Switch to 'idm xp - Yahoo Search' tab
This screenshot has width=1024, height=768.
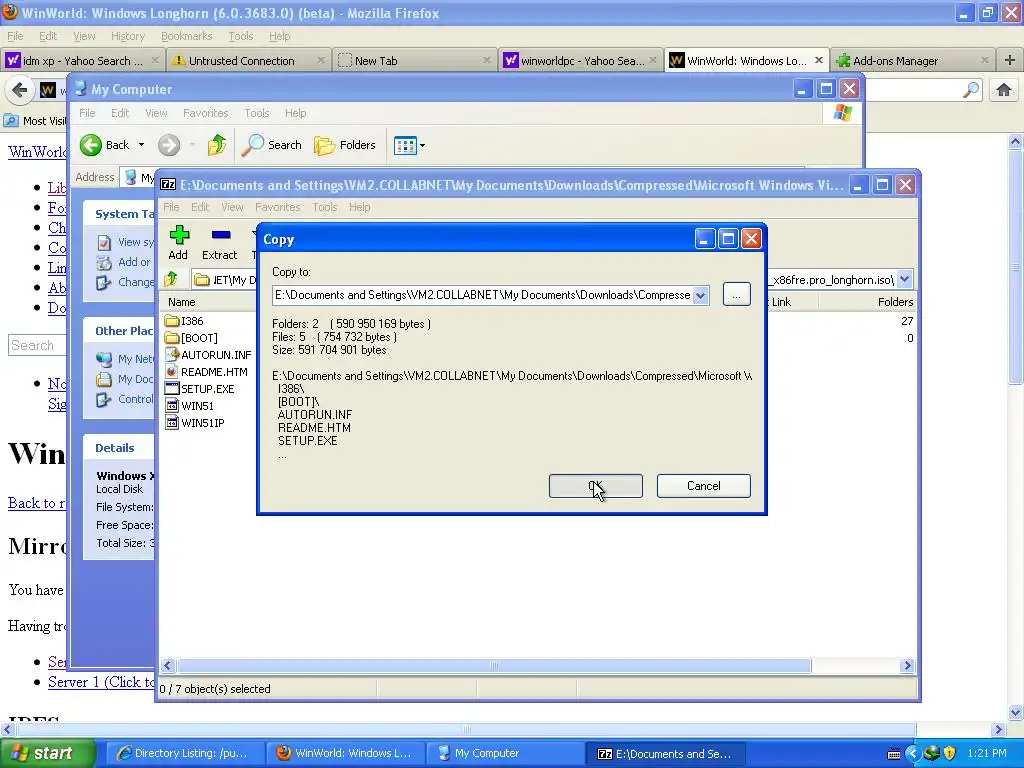(x=82, y=61)
